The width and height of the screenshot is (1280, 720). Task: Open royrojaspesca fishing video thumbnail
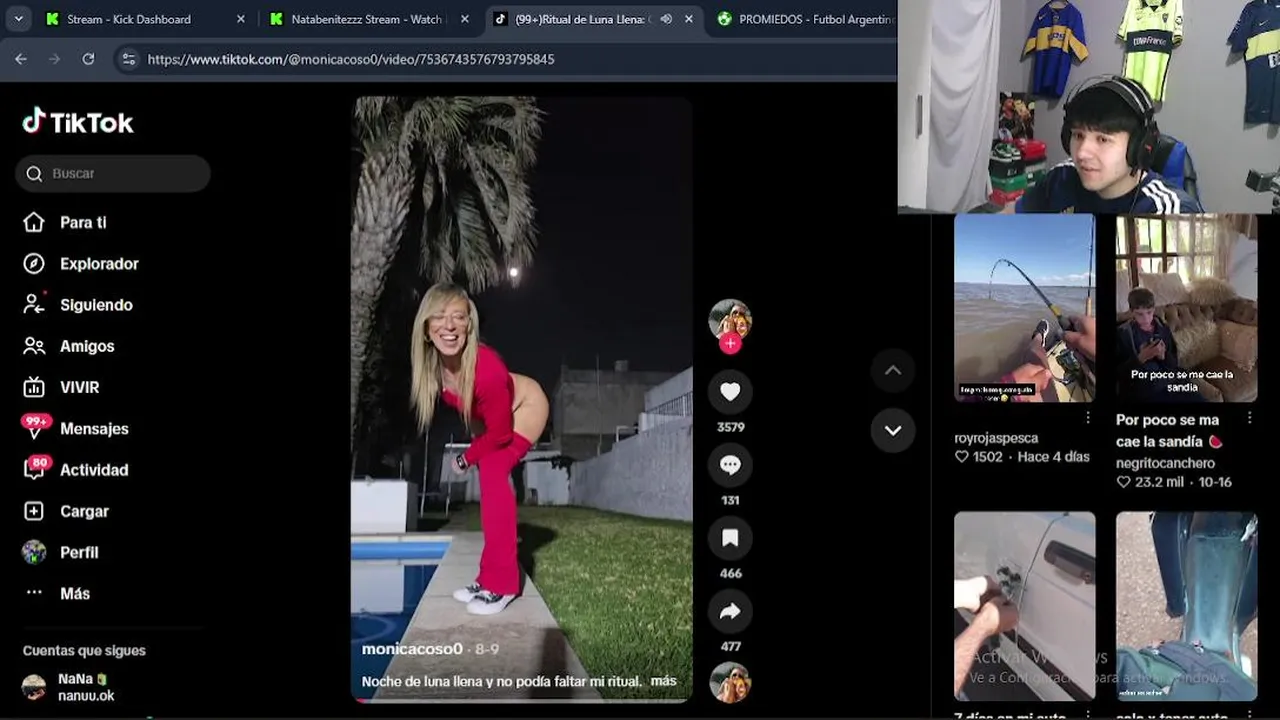1024,308
